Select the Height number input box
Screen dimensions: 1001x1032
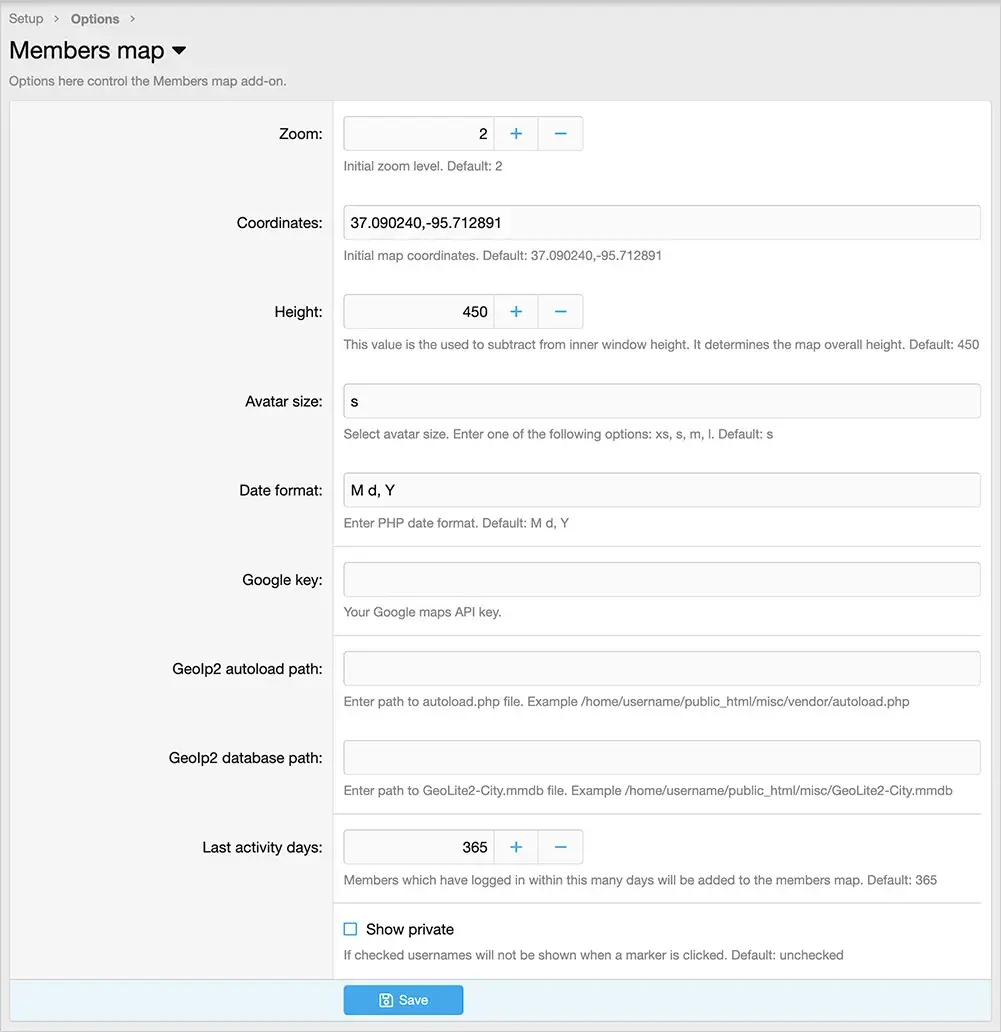[418, 312]
